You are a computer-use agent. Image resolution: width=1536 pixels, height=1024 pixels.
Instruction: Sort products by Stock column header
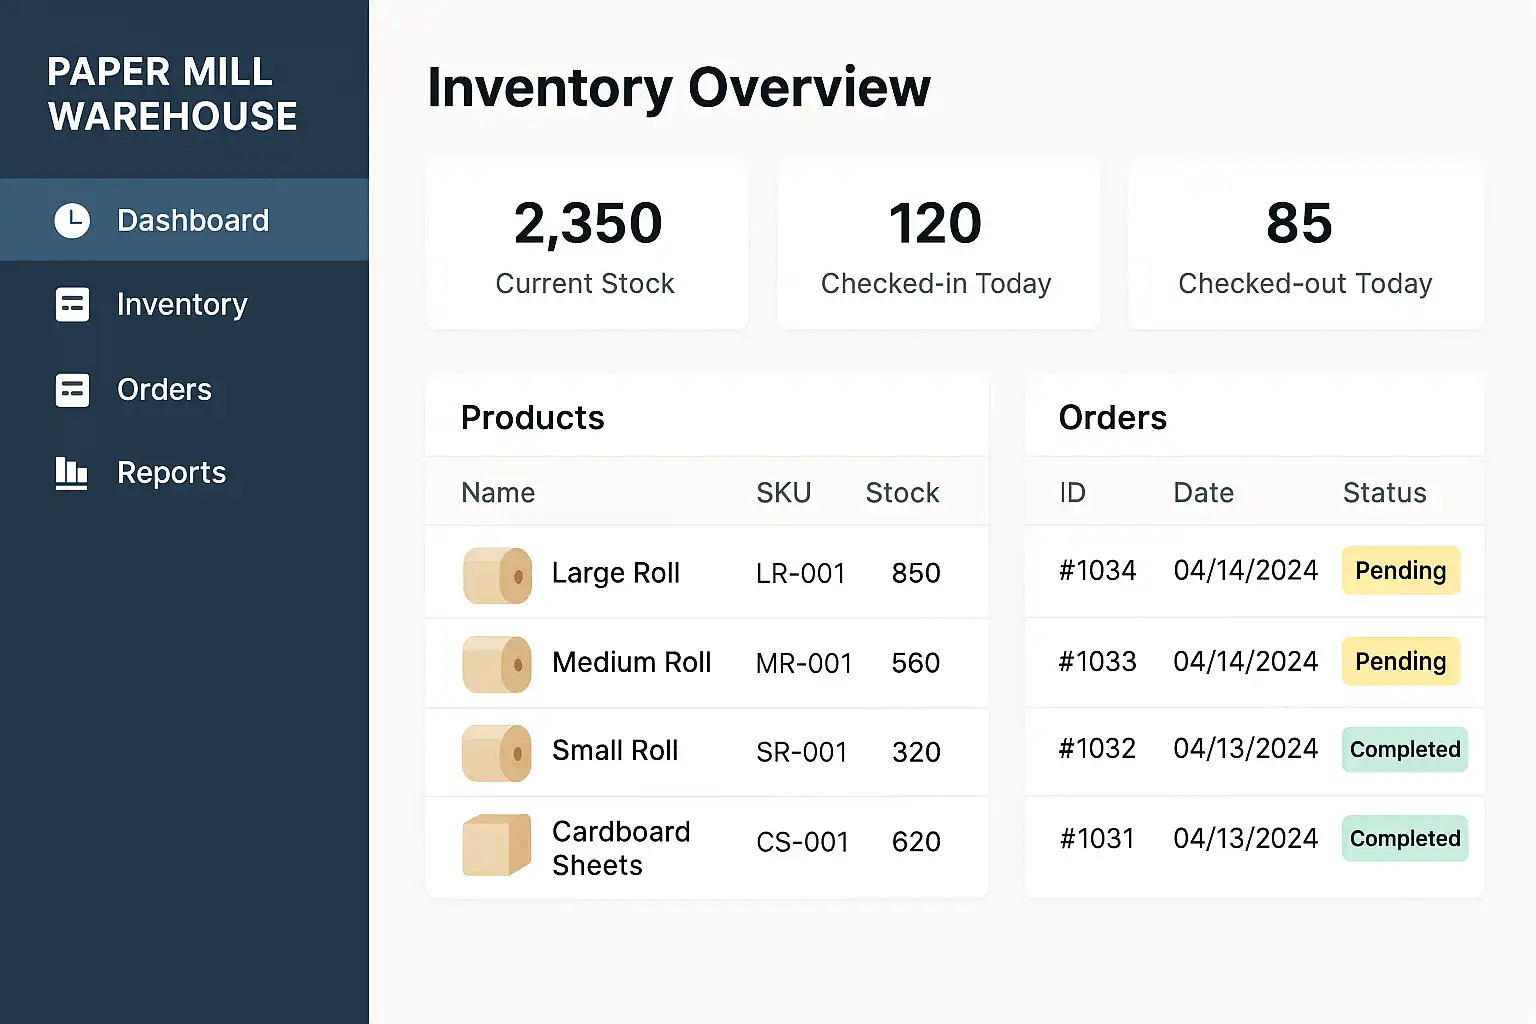(x=902, y=493)
